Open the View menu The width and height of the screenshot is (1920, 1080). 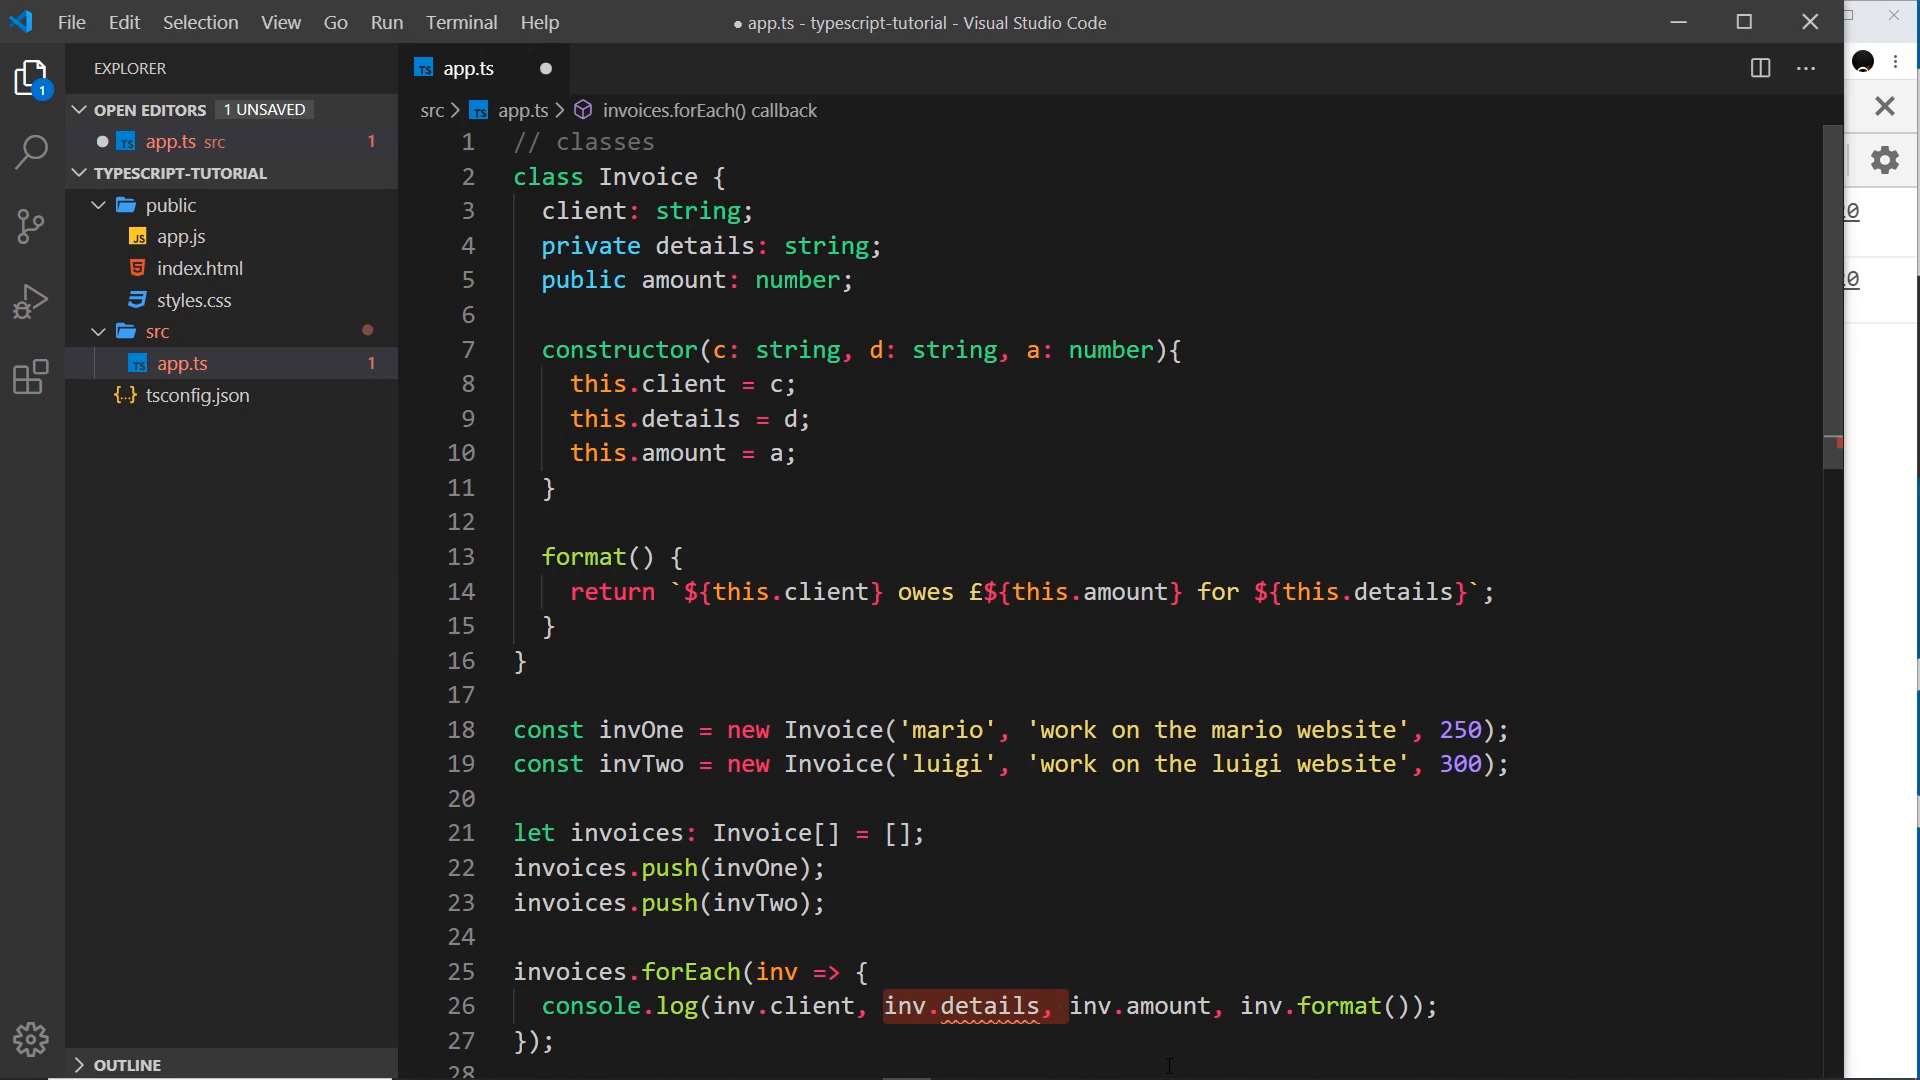tap(281, 22)
